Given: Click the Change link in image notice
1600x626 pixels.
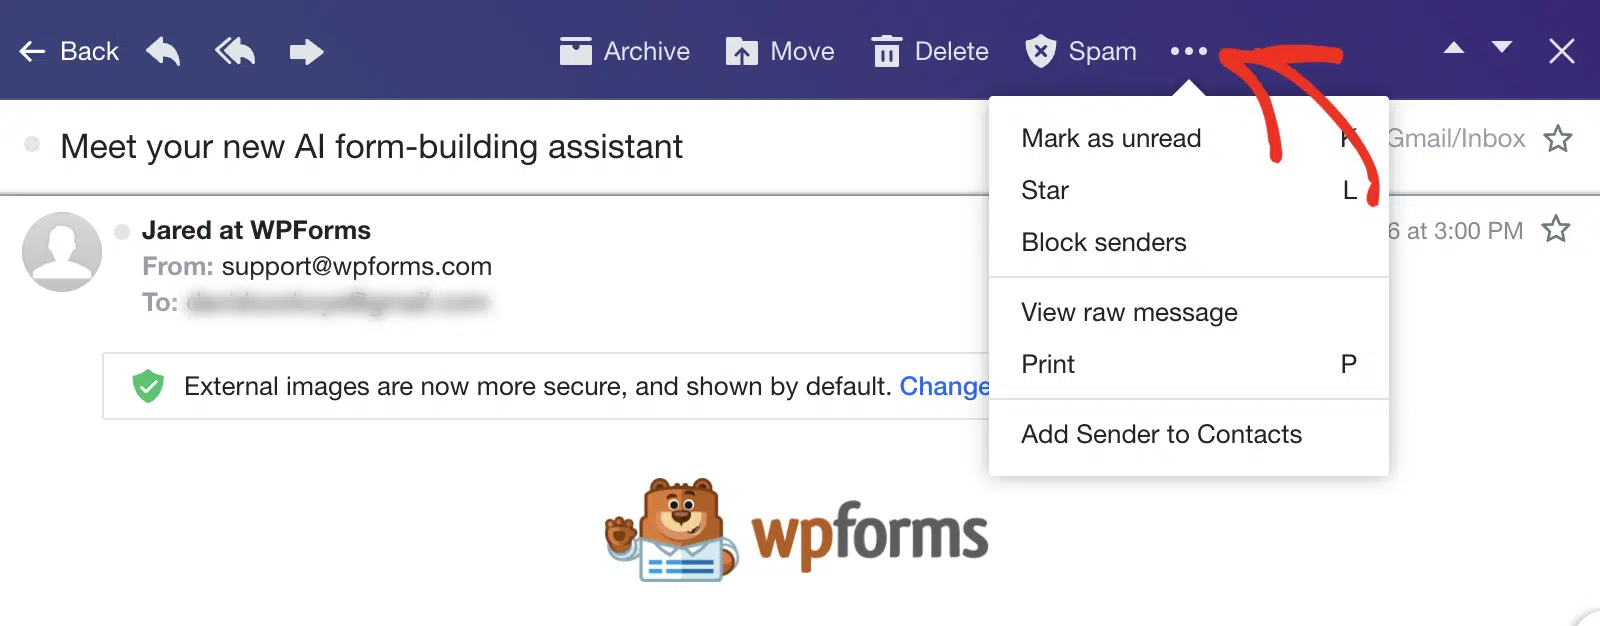Looking at the screenshot, I should click(x=944, y=386).
